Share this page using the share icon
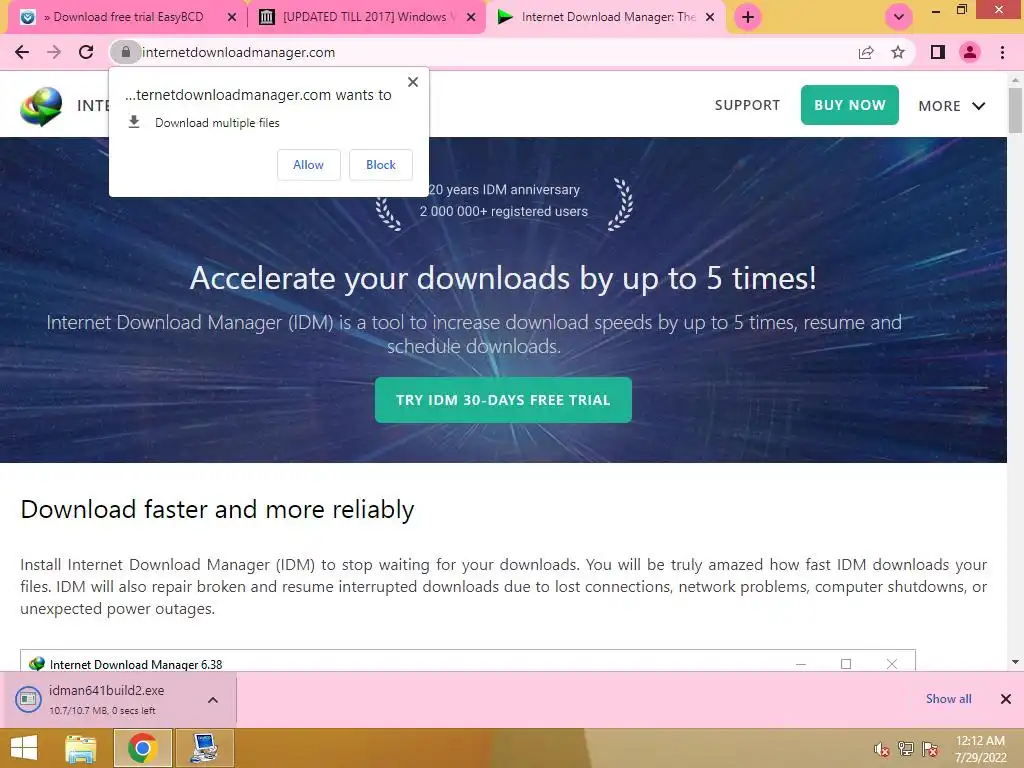The width and height of the screenshot is (1024, 768). coord(866,52)
